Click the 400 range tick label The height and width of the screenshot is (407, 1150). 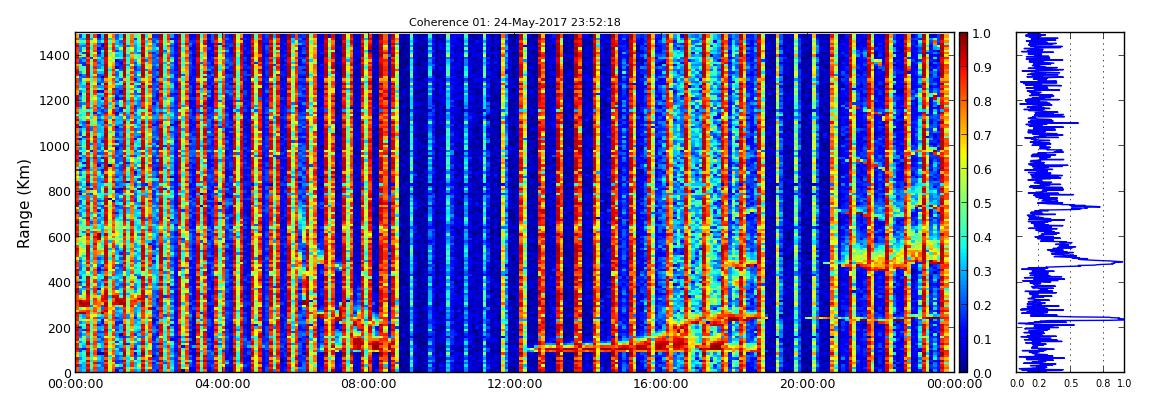59,282
